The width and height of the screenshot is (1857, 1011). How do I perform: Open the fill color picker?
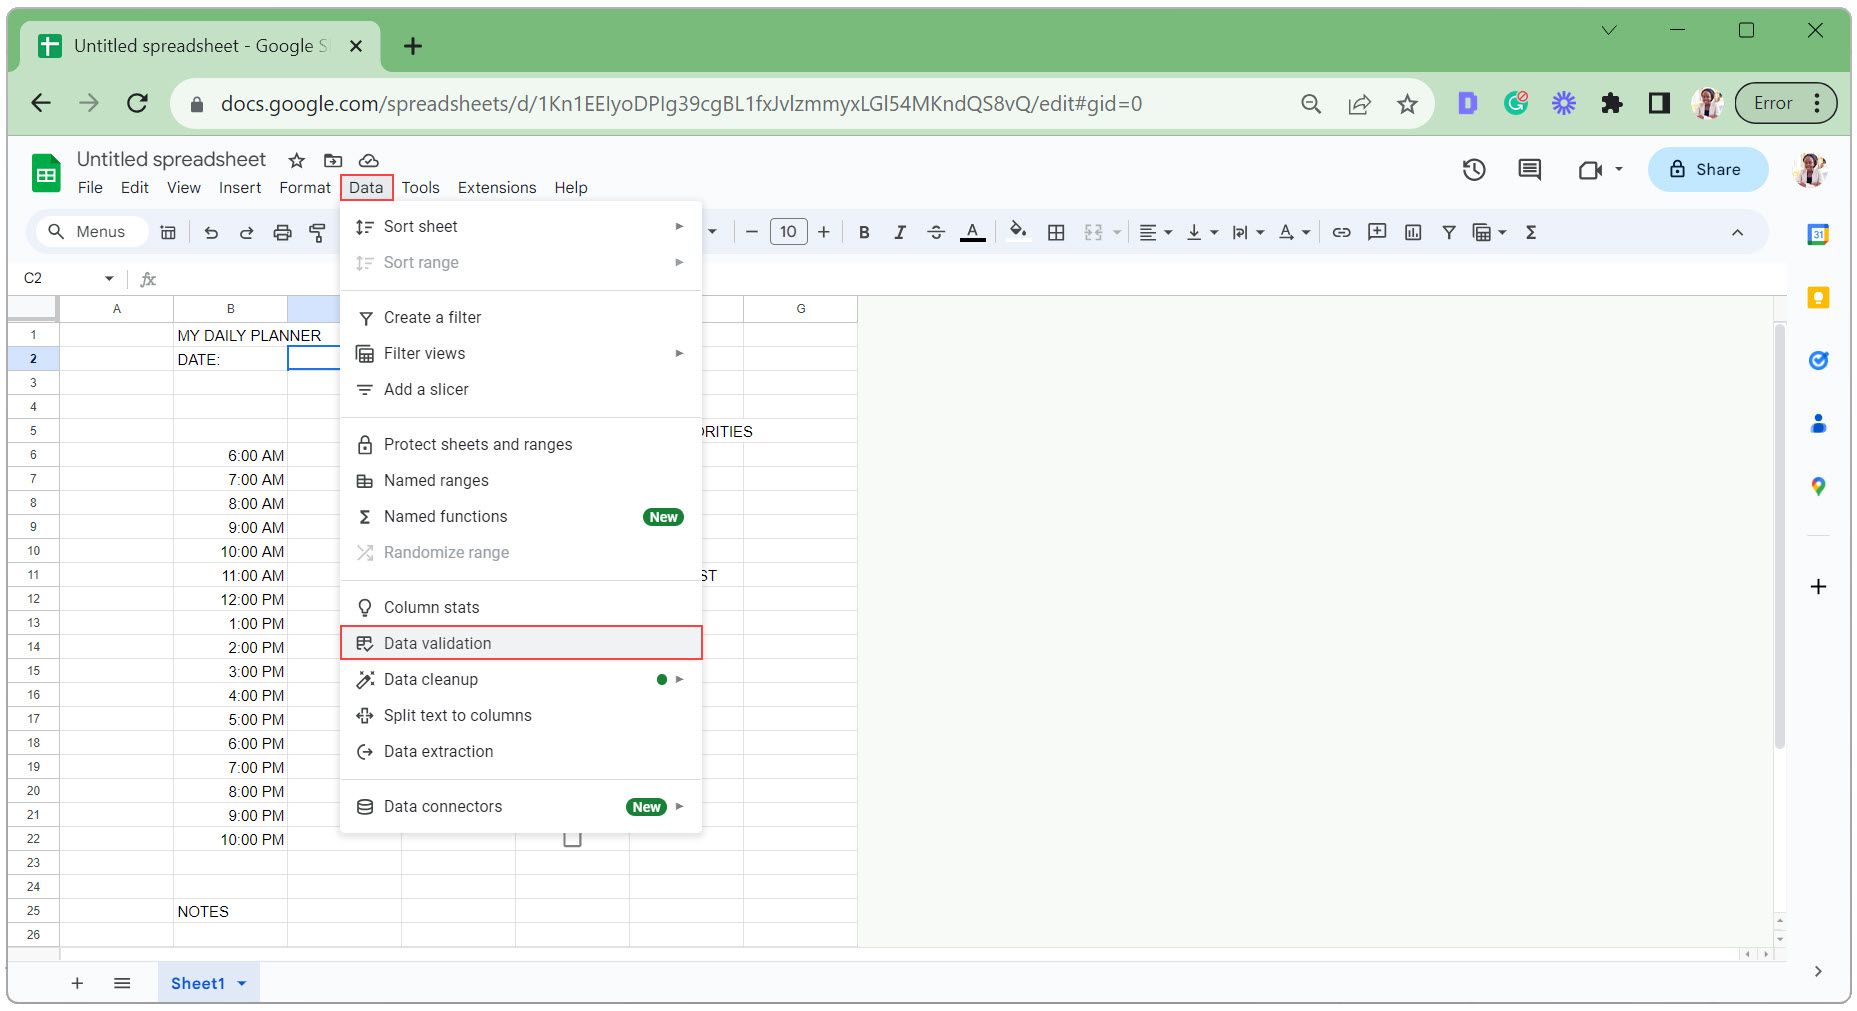pos(1017,232)
